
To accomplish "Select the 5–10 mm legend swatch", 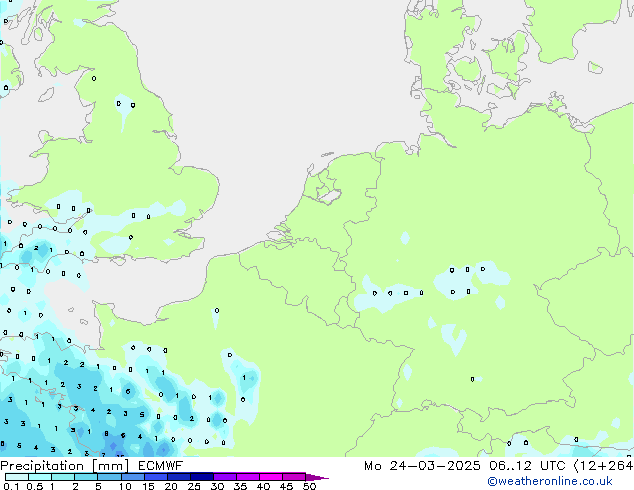I will pos(109,477).
